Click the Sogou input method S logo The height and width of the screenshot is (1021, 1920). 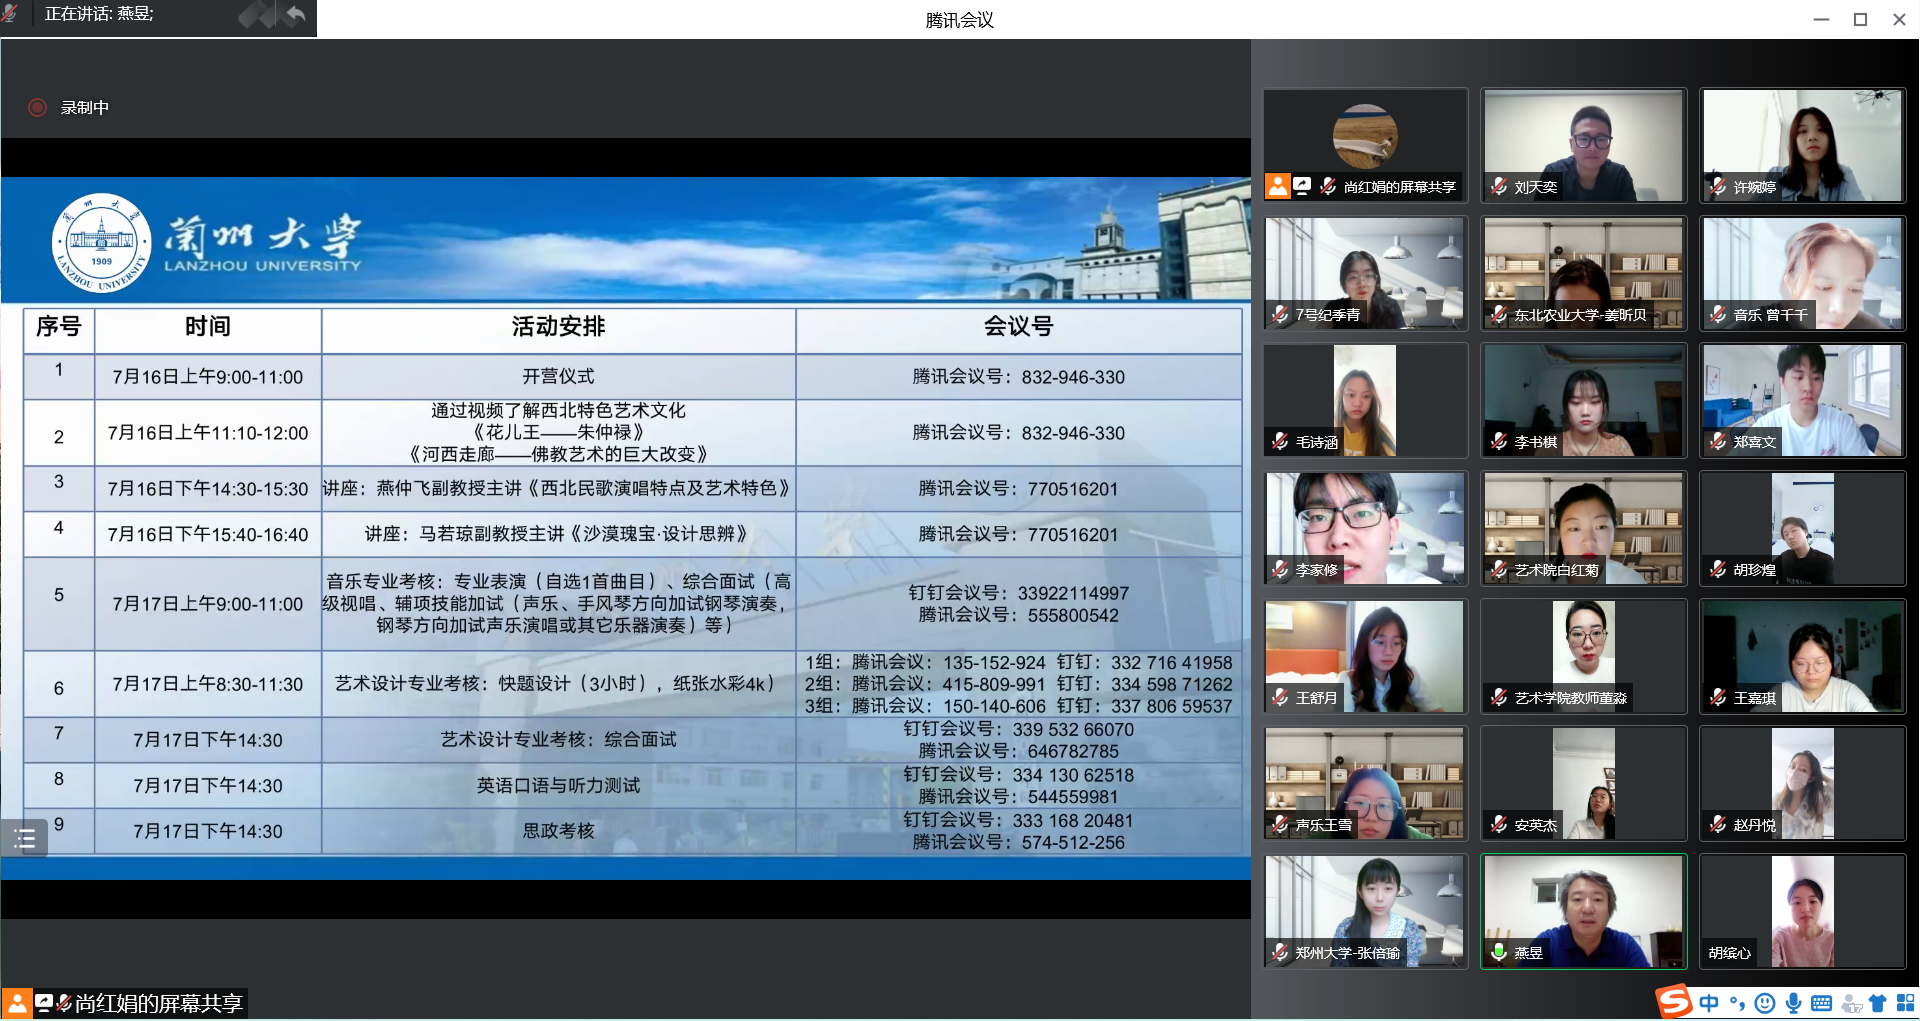(1674, 1001)
